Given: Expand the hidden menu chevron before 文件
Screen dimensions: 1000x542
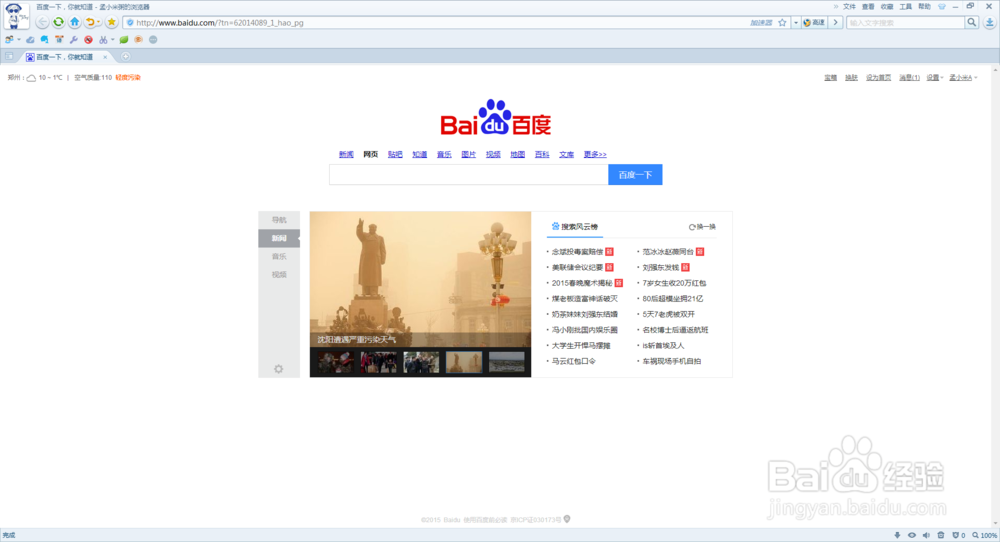Looking at the screenshot, I should [835, 6].
